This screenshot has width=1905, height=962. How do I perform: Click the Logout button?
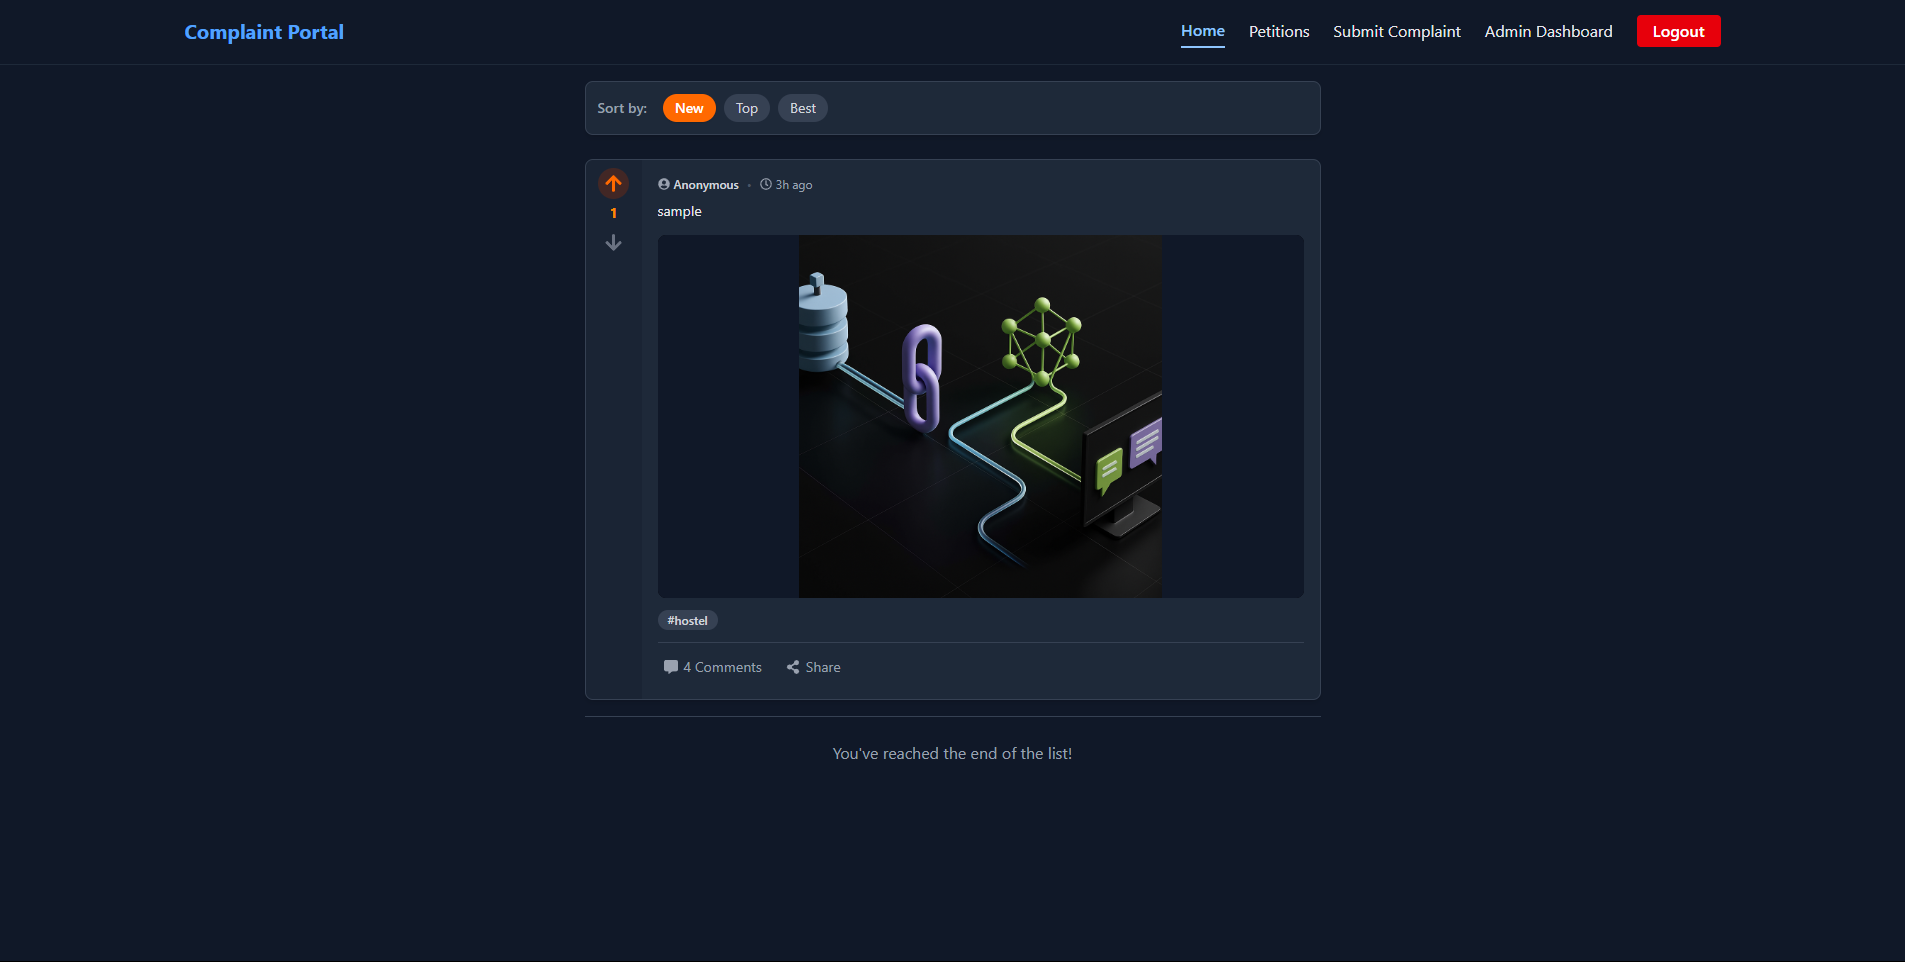click(1678, 32)
